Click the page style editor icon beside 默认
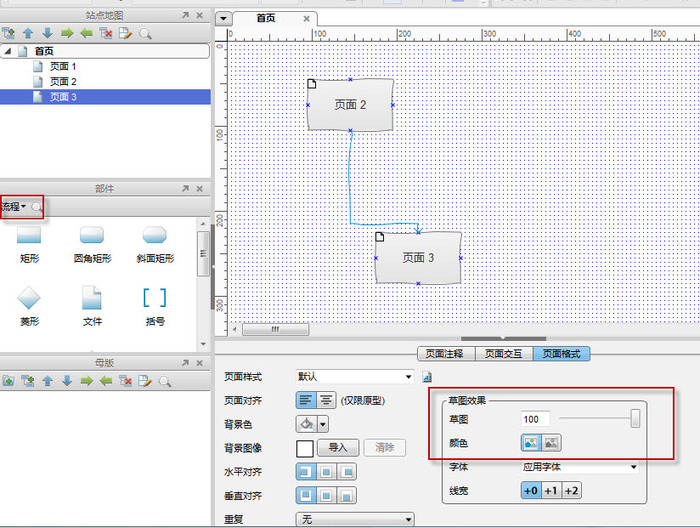 [x=427, y=378]
